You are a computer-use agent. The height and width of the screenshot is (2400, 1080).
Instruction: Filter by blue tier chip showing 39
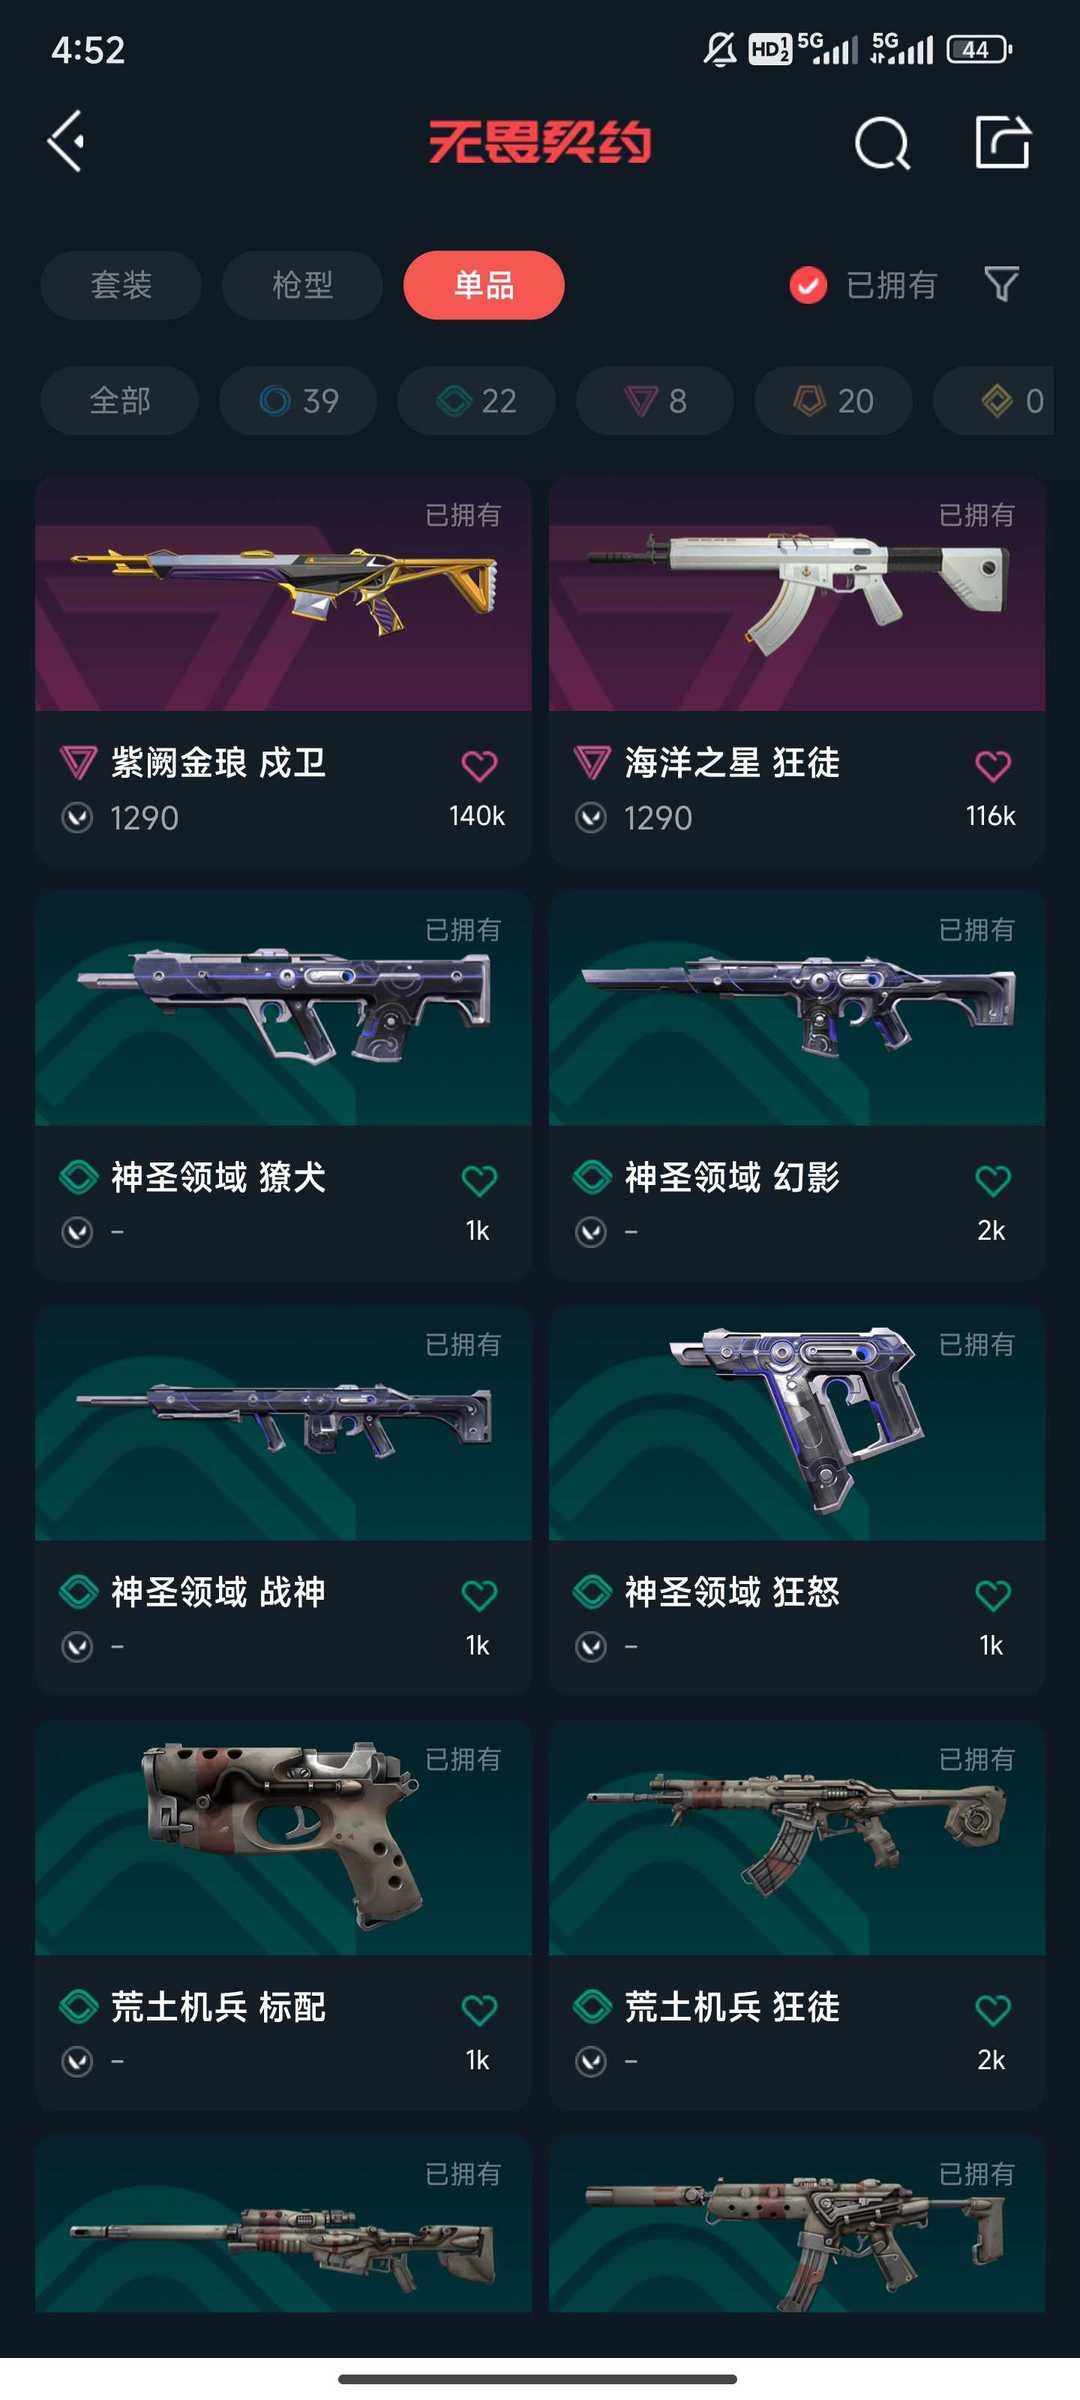(x=298, y=400)
